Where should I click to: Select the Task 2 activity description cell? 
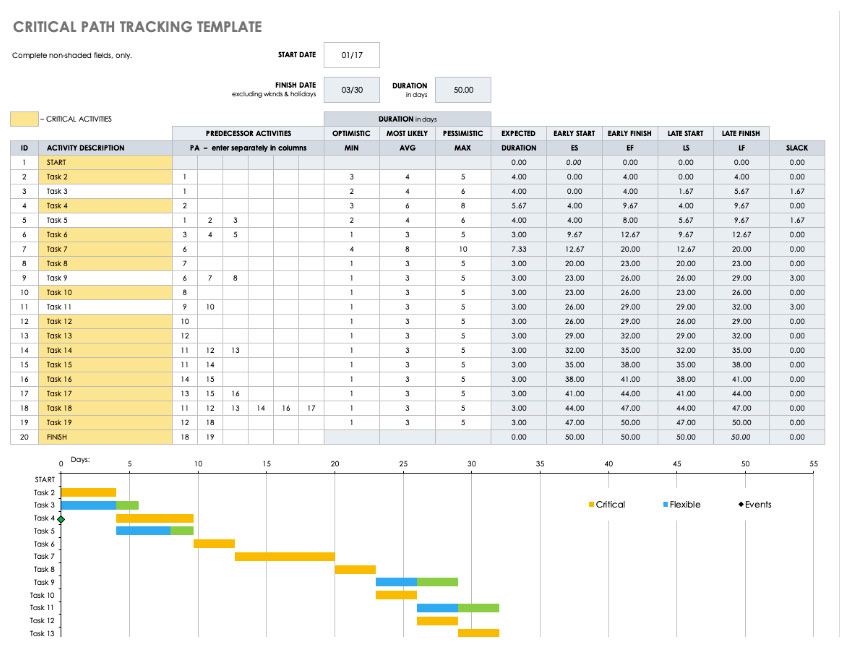point(105,176)
